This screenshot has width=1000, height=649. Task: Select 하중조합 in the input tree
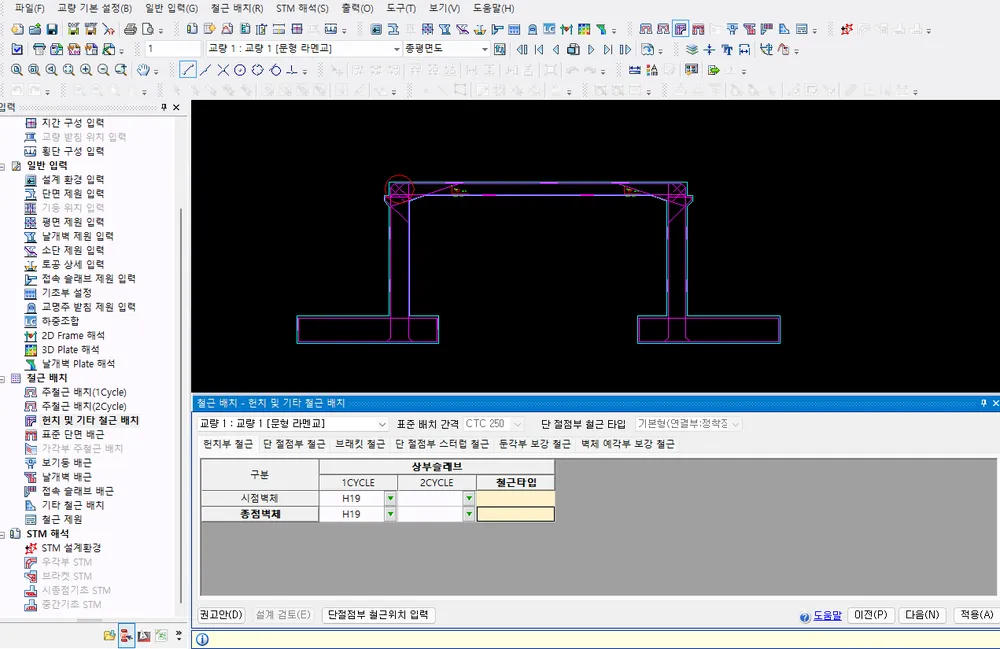click(61, 321)
